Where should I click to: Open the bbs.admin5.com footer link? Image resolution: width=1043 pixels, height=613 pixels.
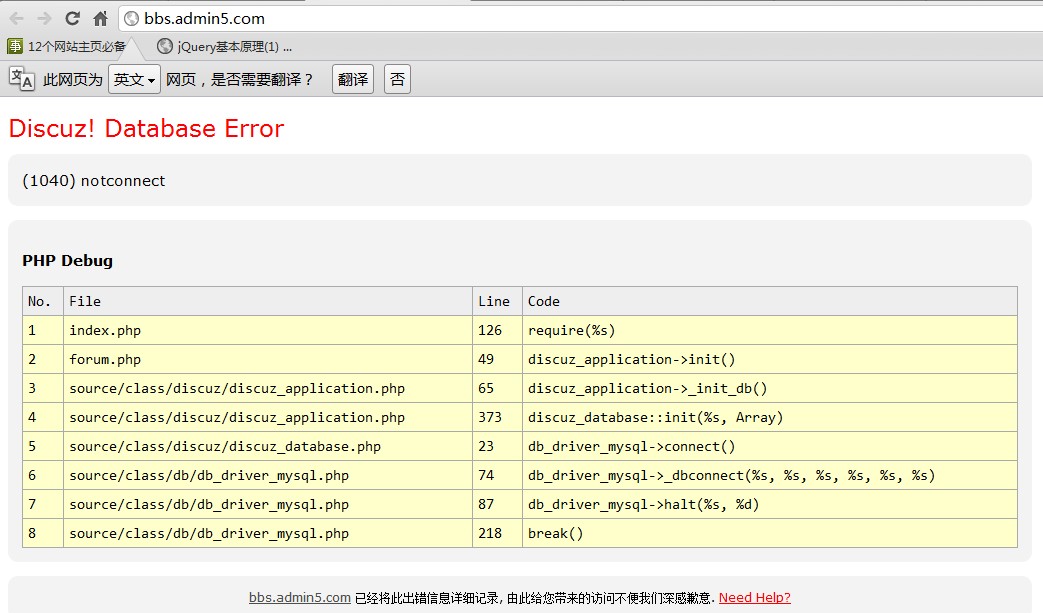click(x=300, y=598)
